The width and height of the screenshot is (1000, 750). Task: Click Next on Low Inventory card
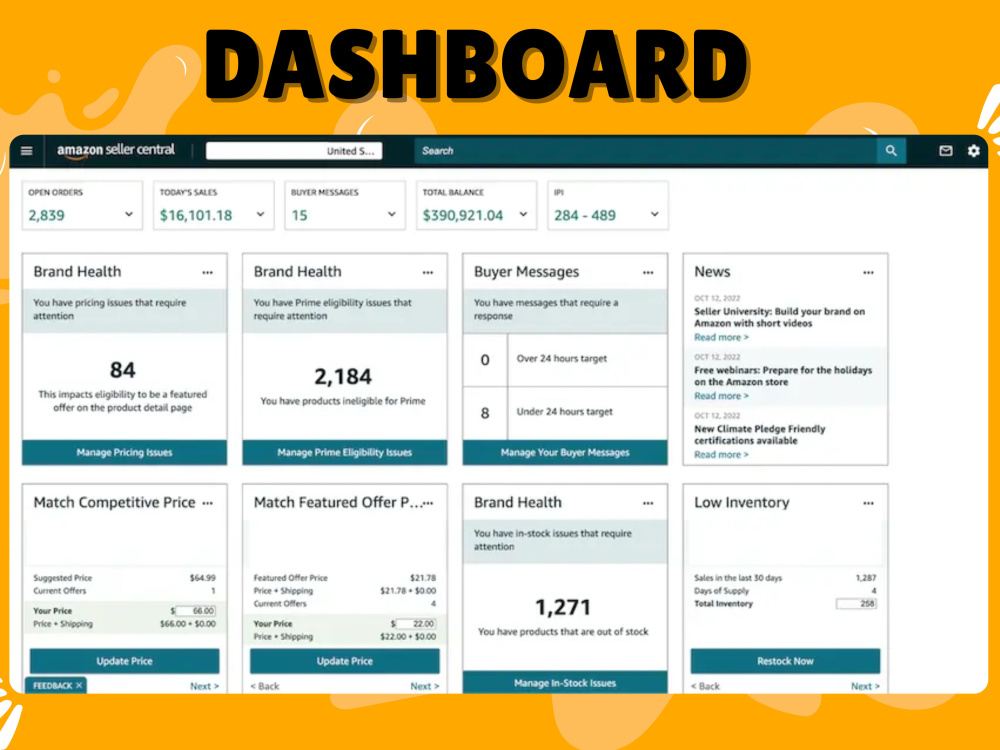[865, 686]
